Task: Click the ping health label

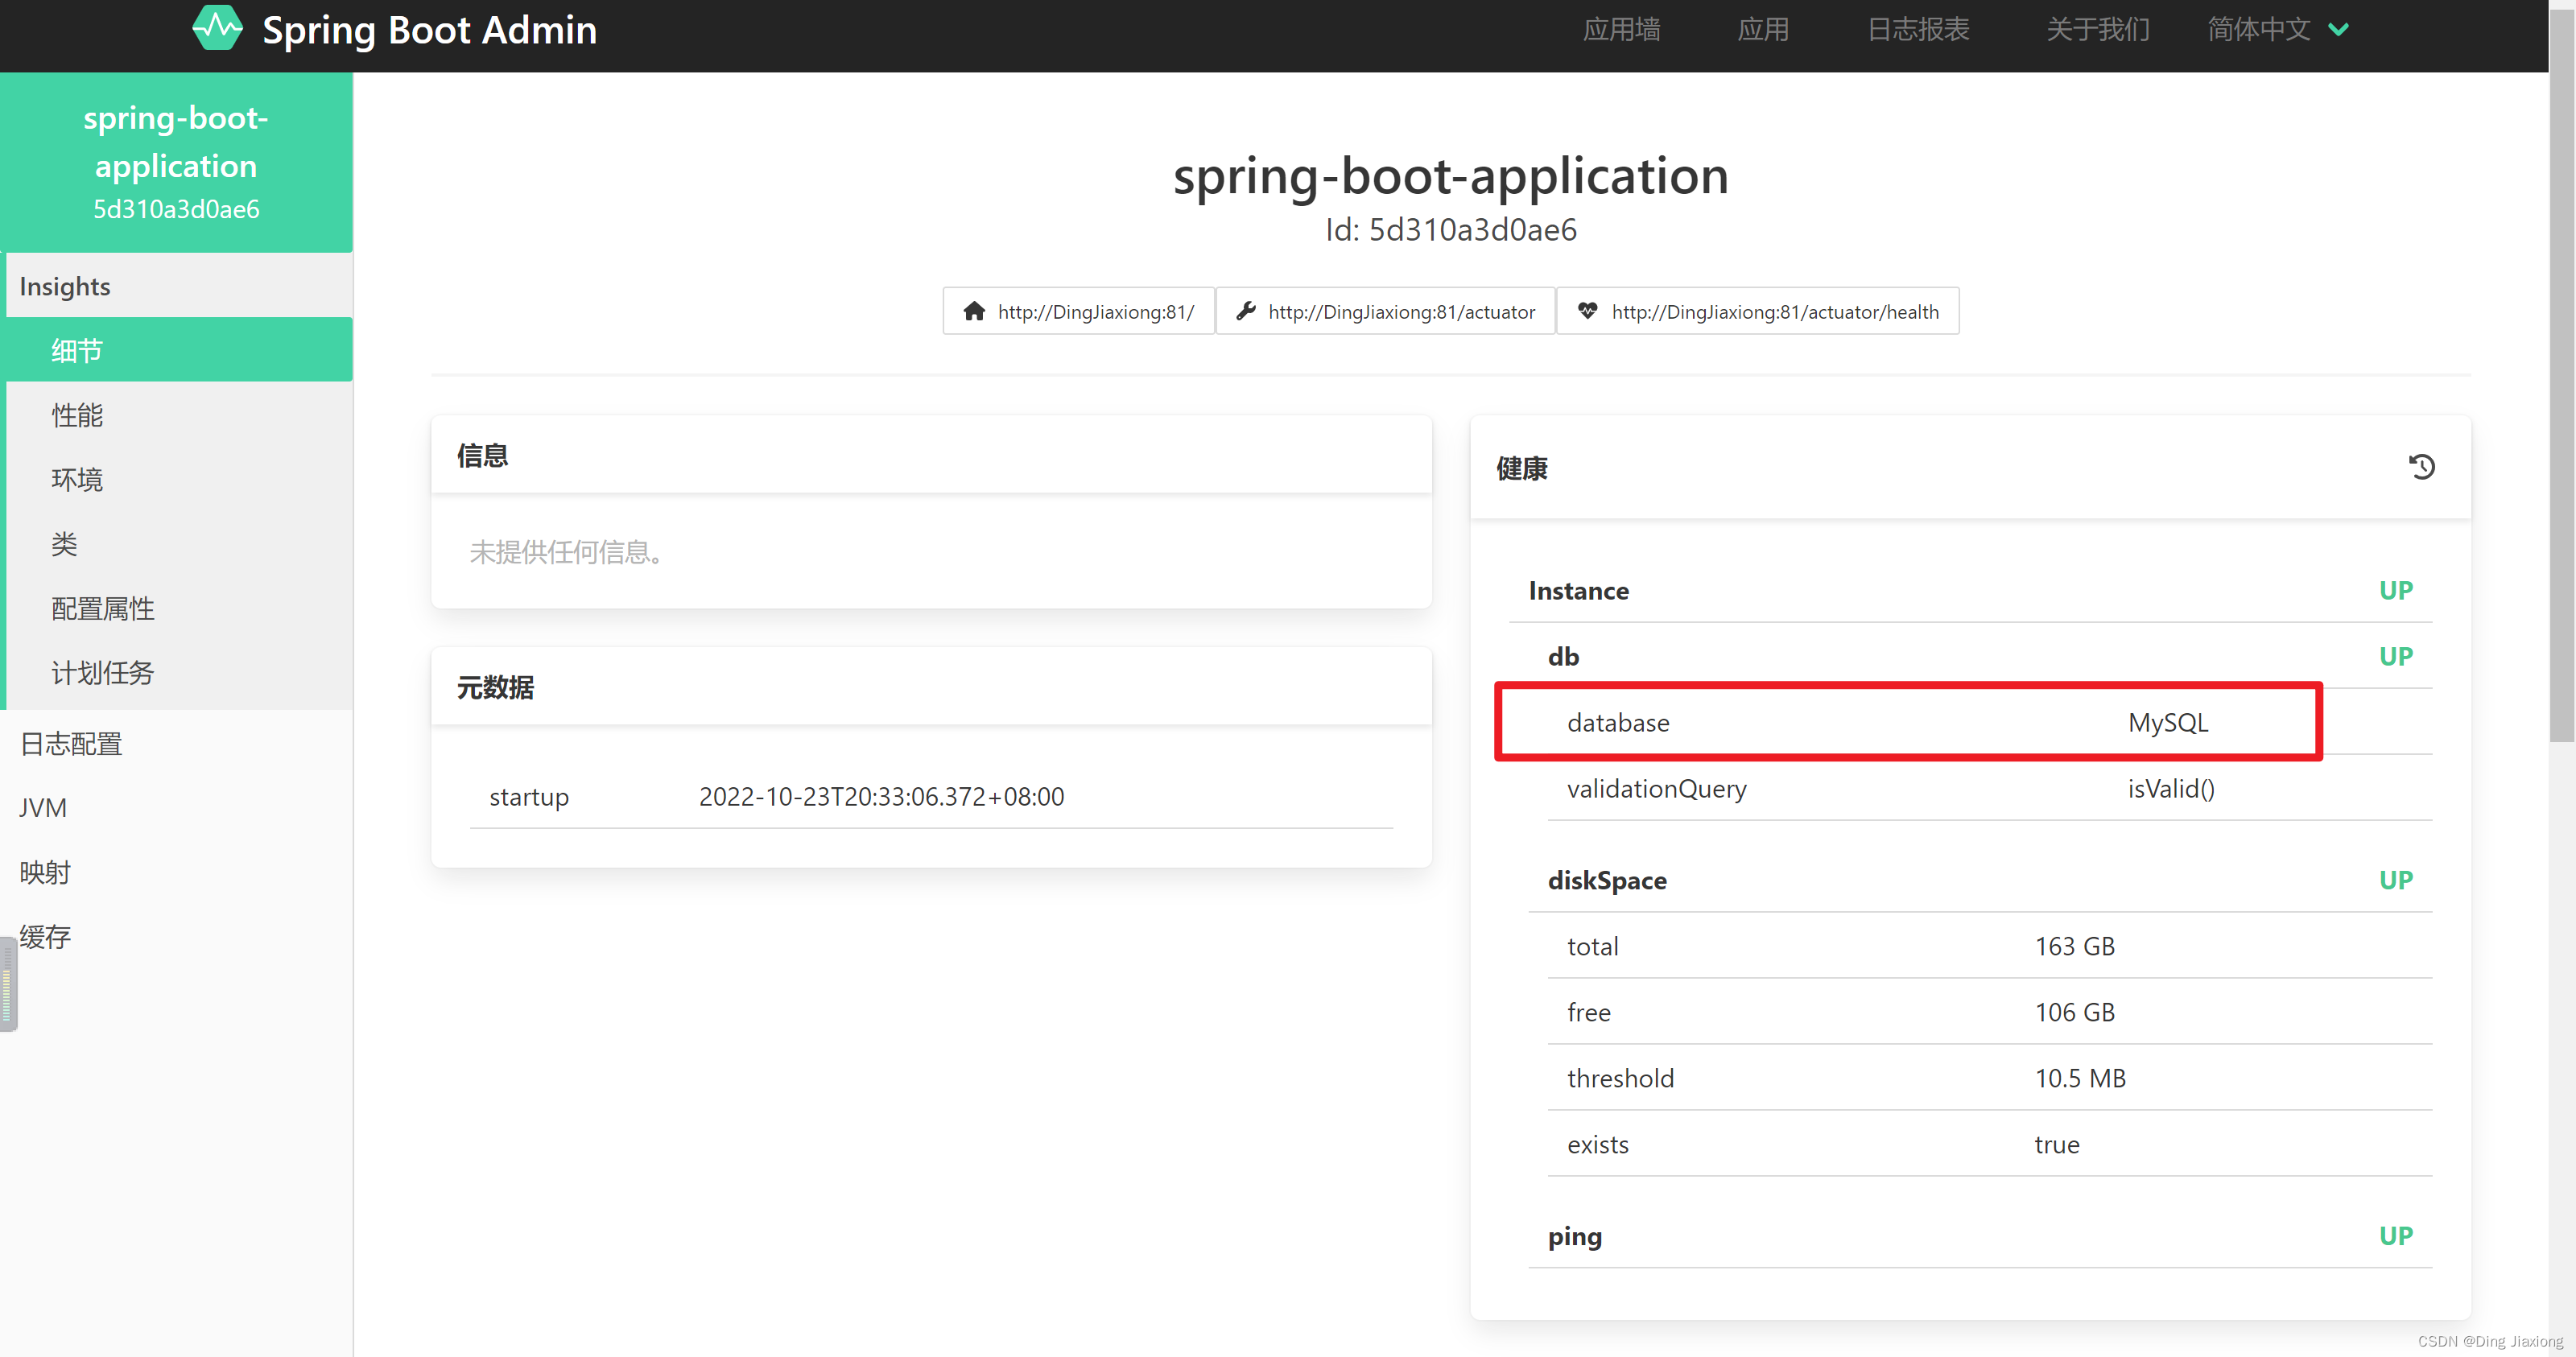Action: click(1574, 1237)
